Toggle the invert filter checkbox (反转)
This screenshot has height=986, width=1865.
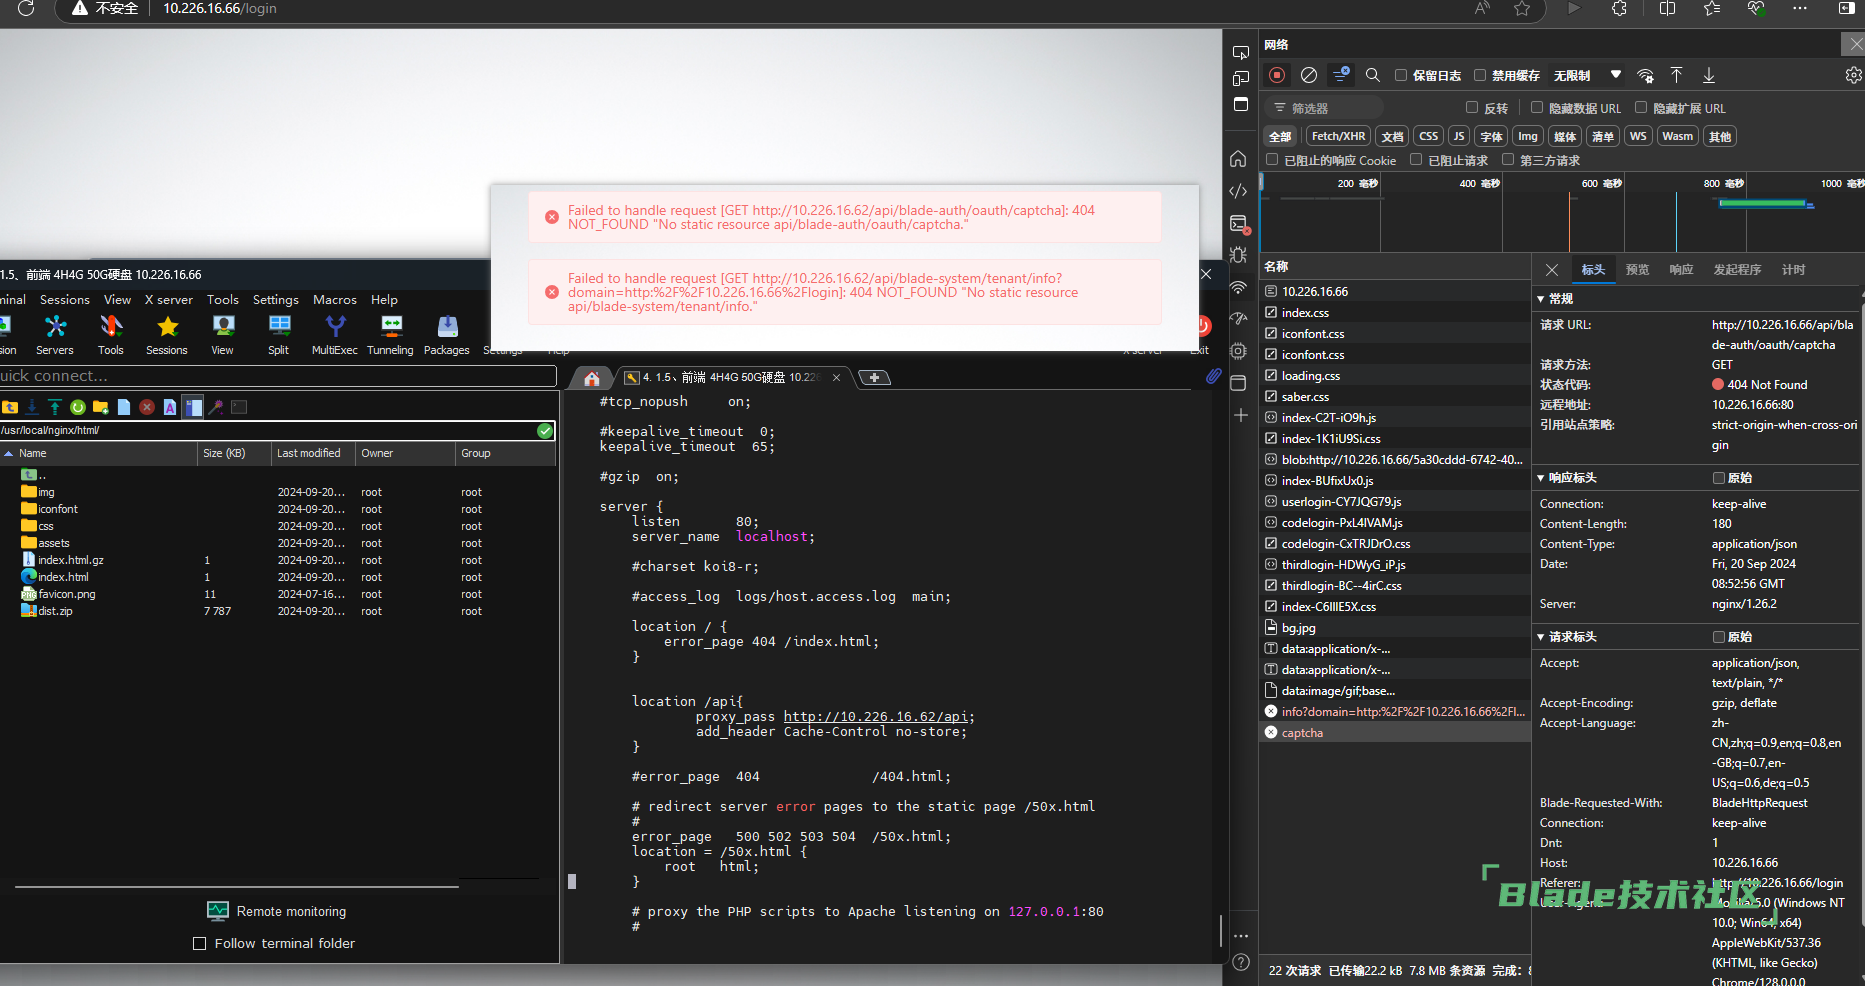(1472, 107)
